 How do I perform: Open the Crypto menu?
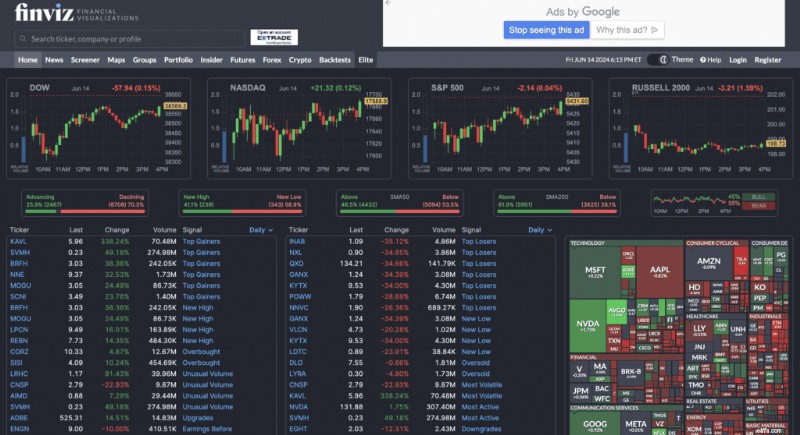point(300,60)
